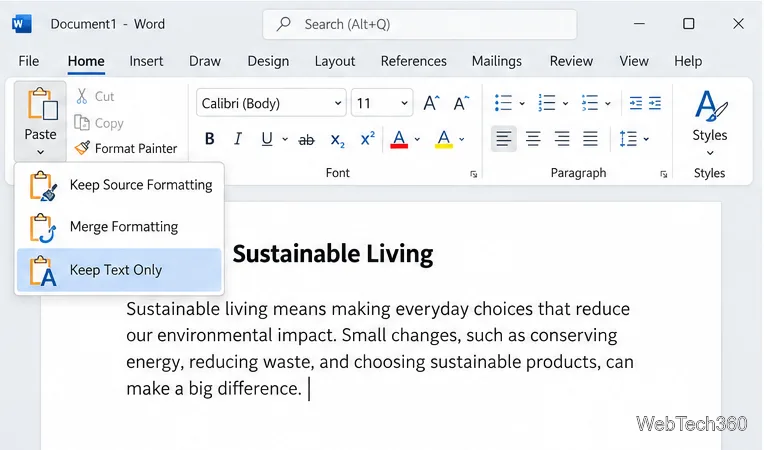Switch to the Home tab

[86, 61]
